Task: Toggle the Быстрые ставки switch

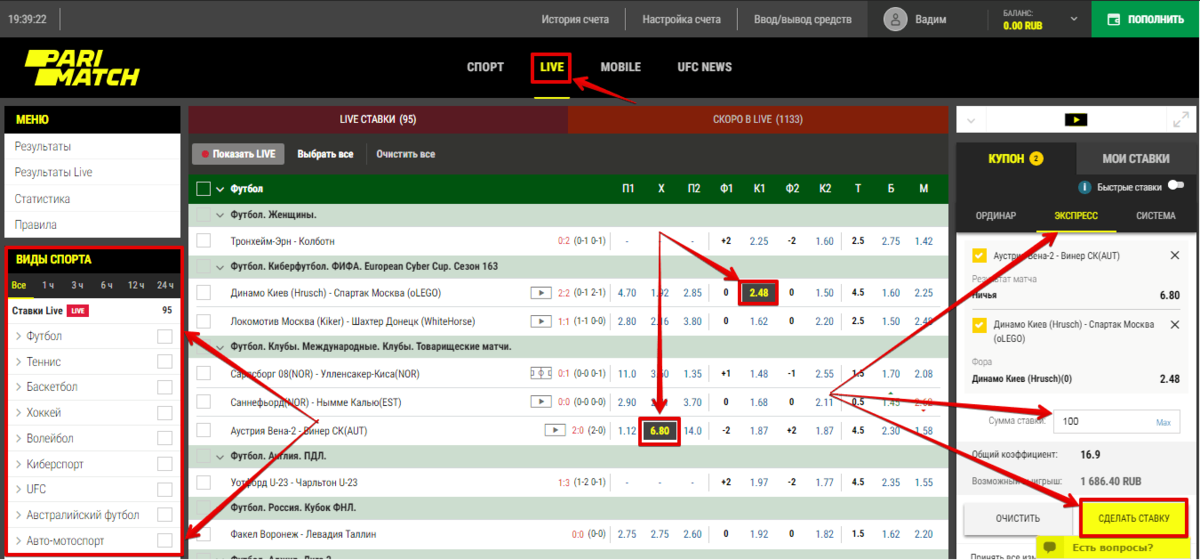Action: tap(1175, 186)
